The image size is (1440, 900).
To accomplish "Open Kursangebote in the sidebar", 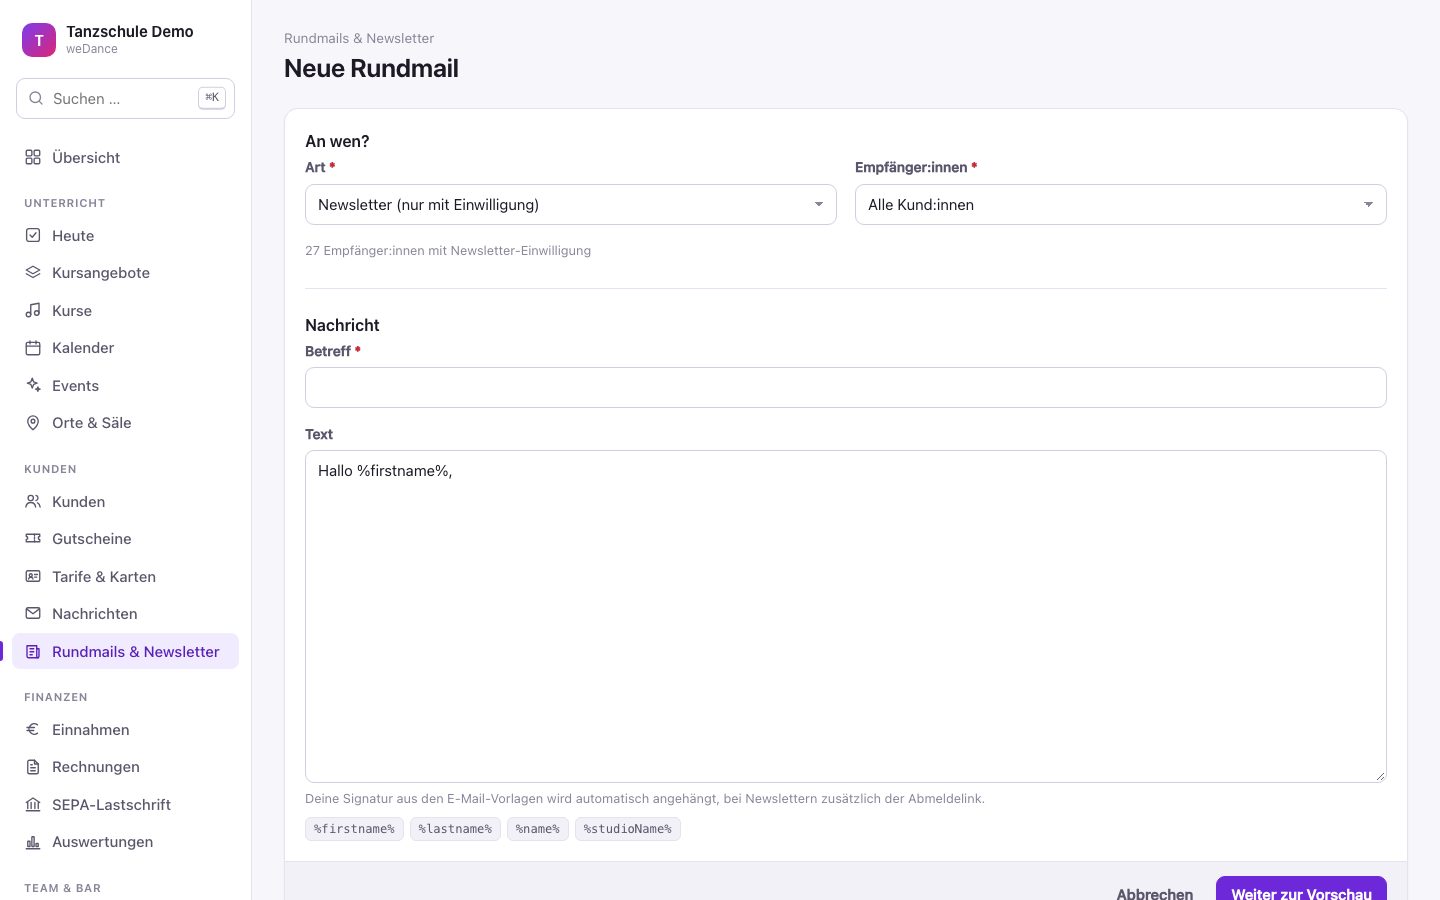I will [126, 272].
